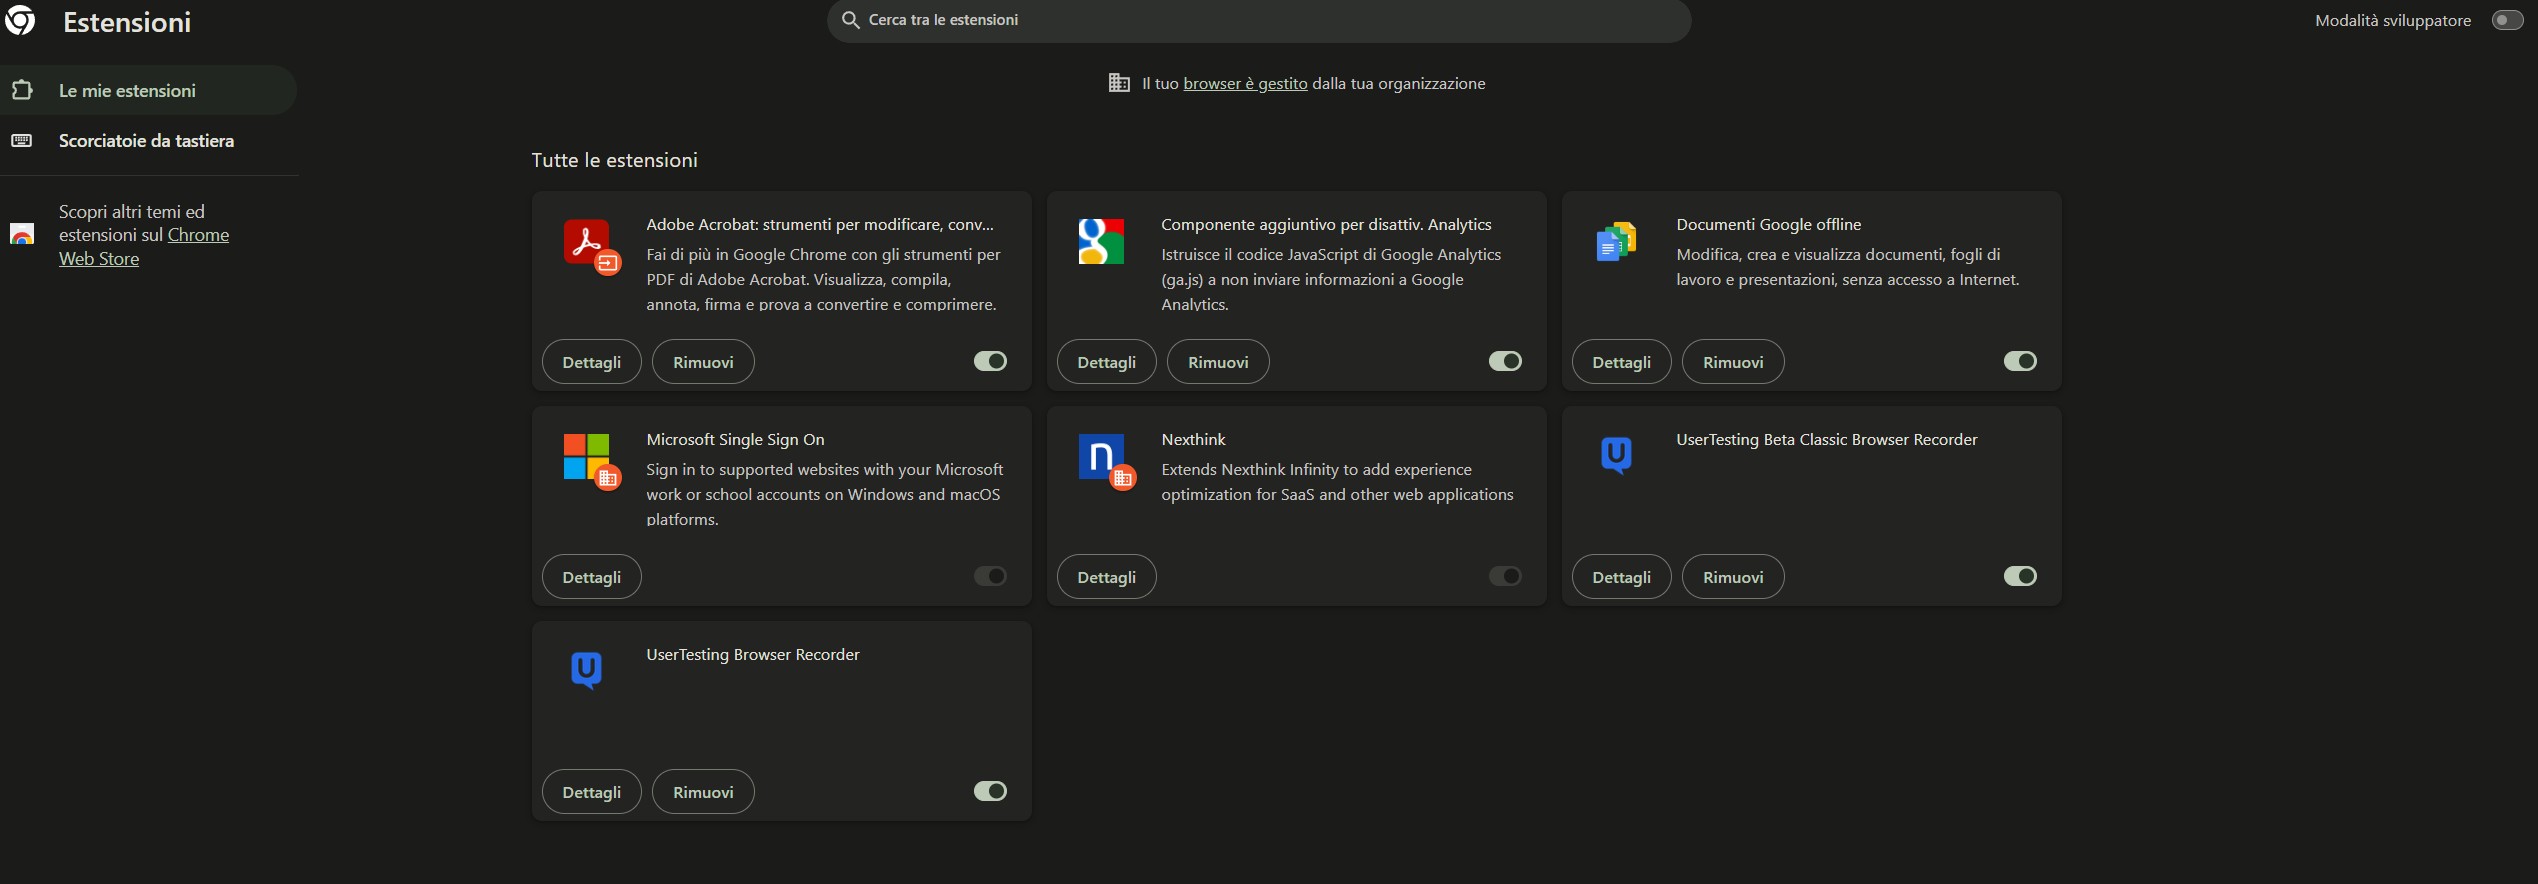The width and height of the screenshot is (2538, 884).
Task: Click the UserTesting Beta Classic Recorder icon
Action: tap(1616, 456)
